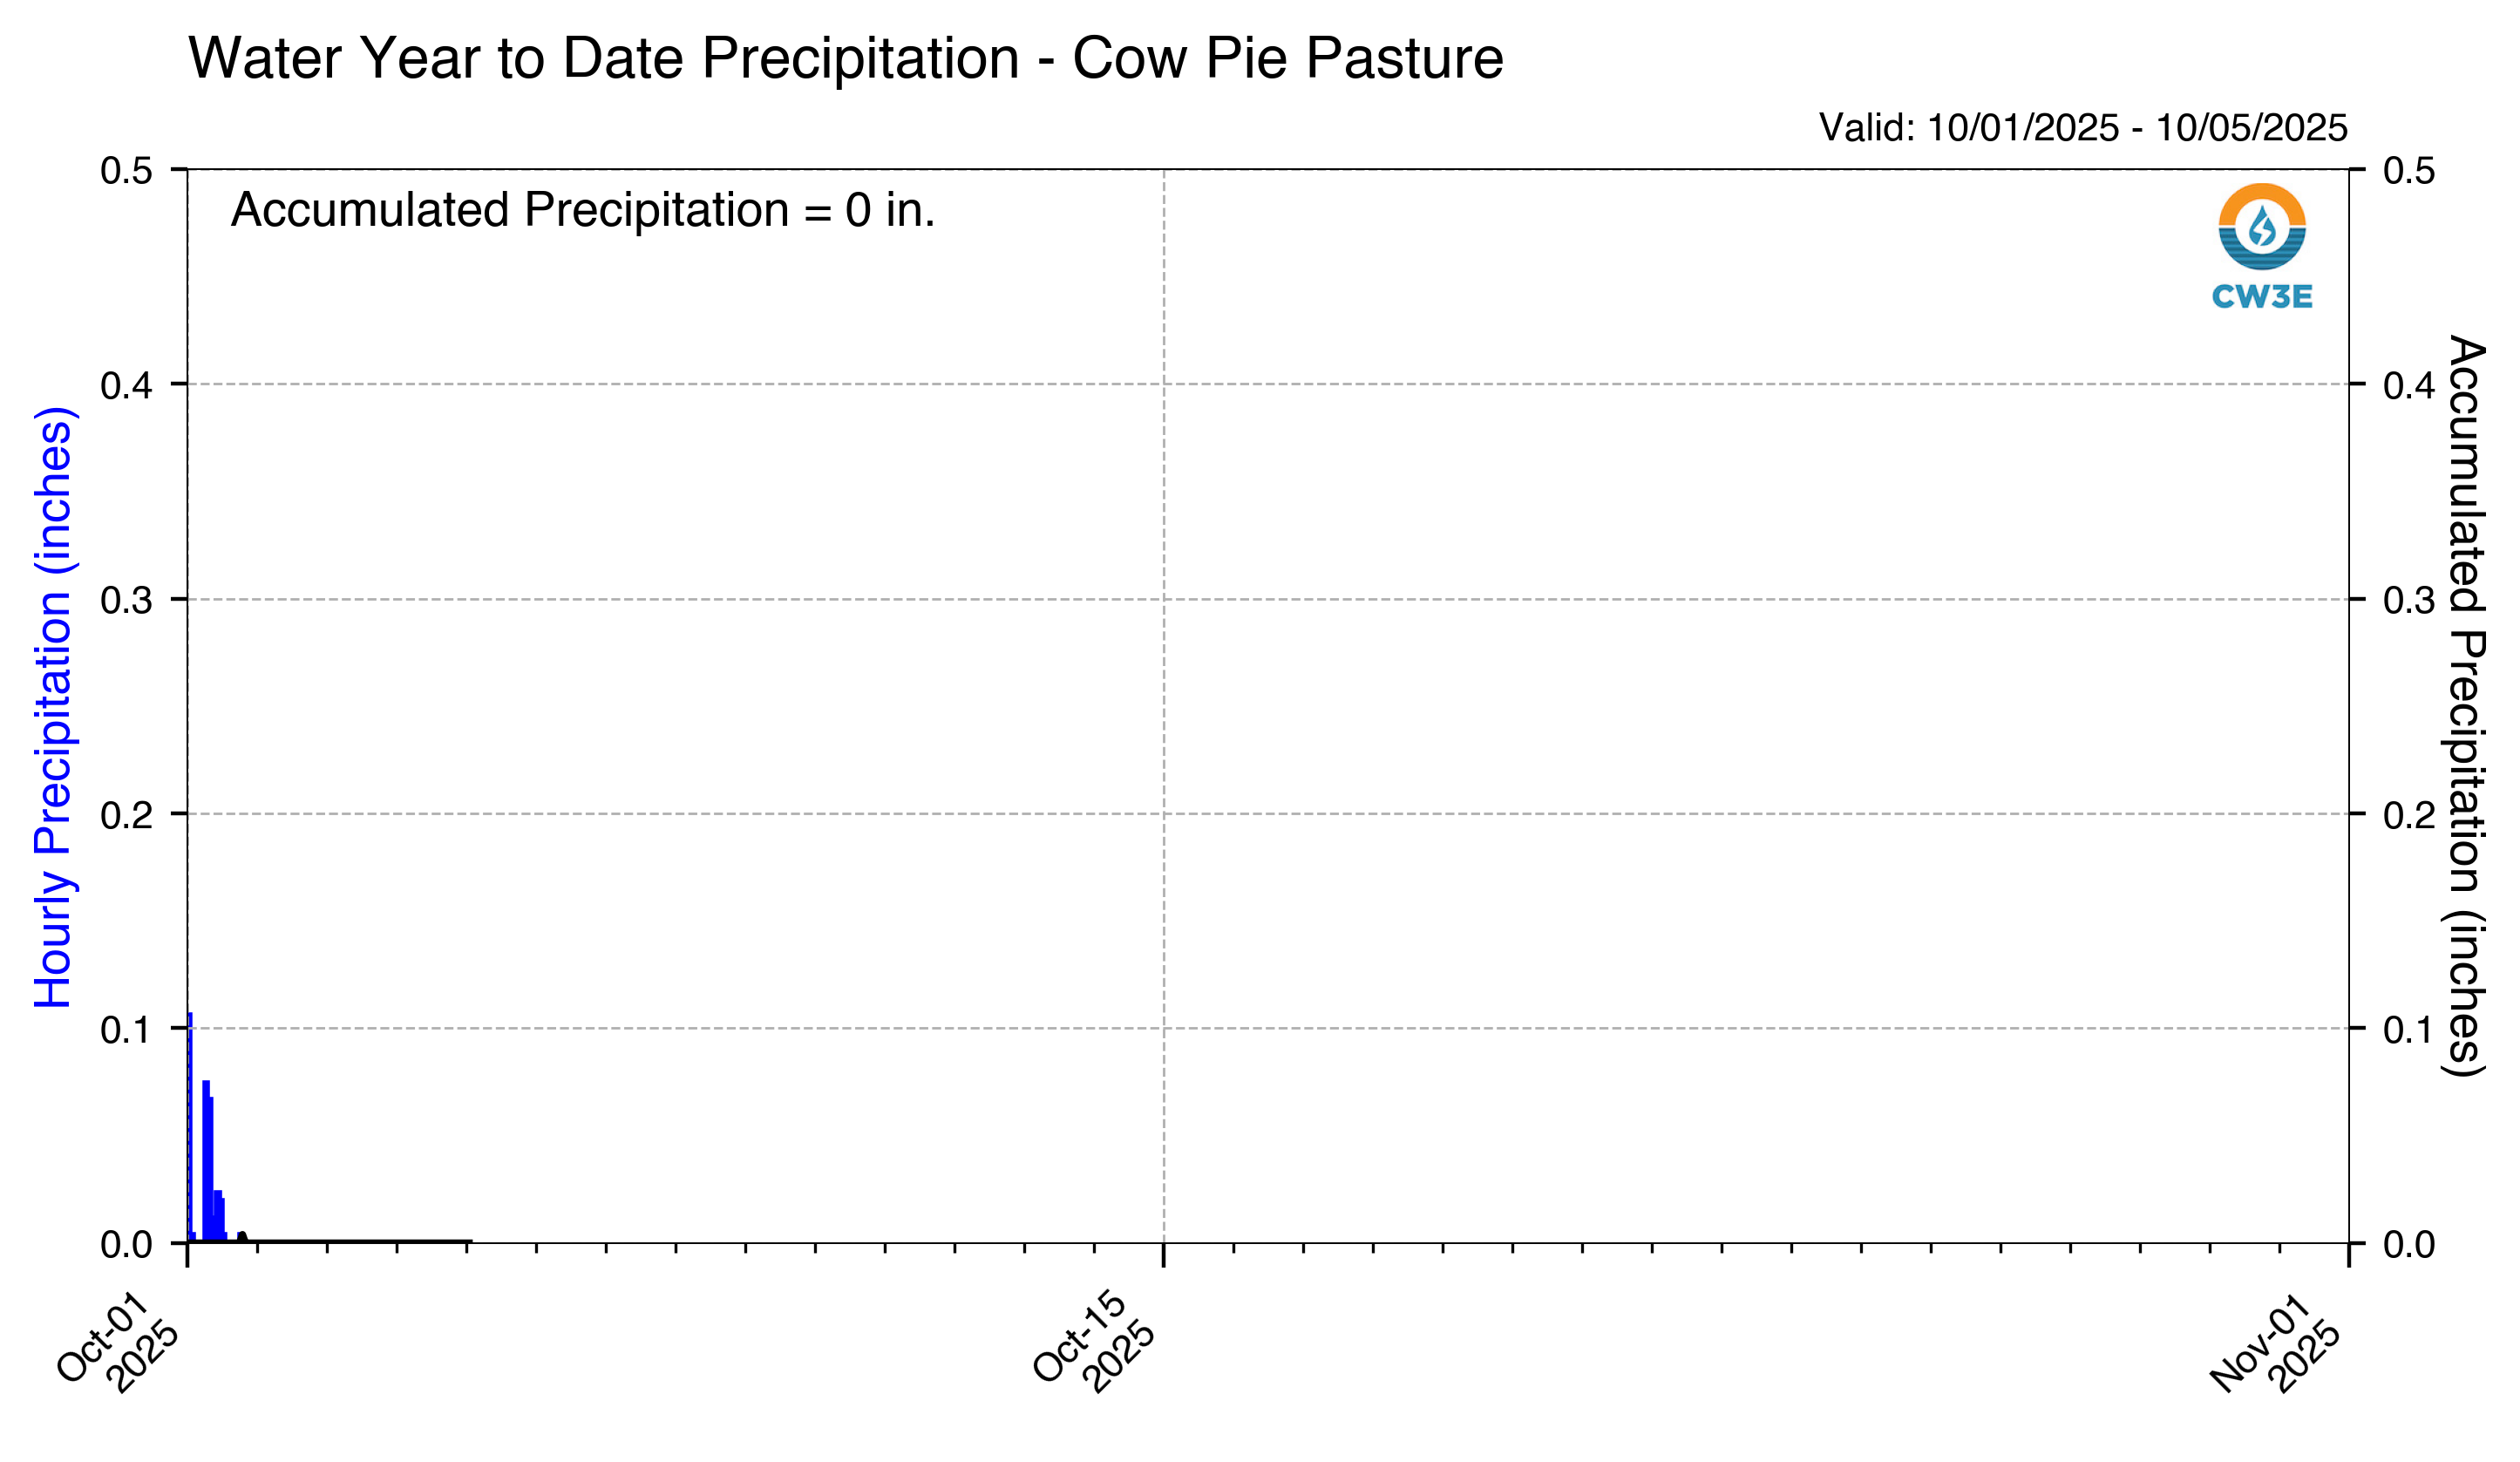Click the right-side Accumulated Precipitation axis label
The height and width of the screenshot is (1462, 2520).
(2466, 705)
